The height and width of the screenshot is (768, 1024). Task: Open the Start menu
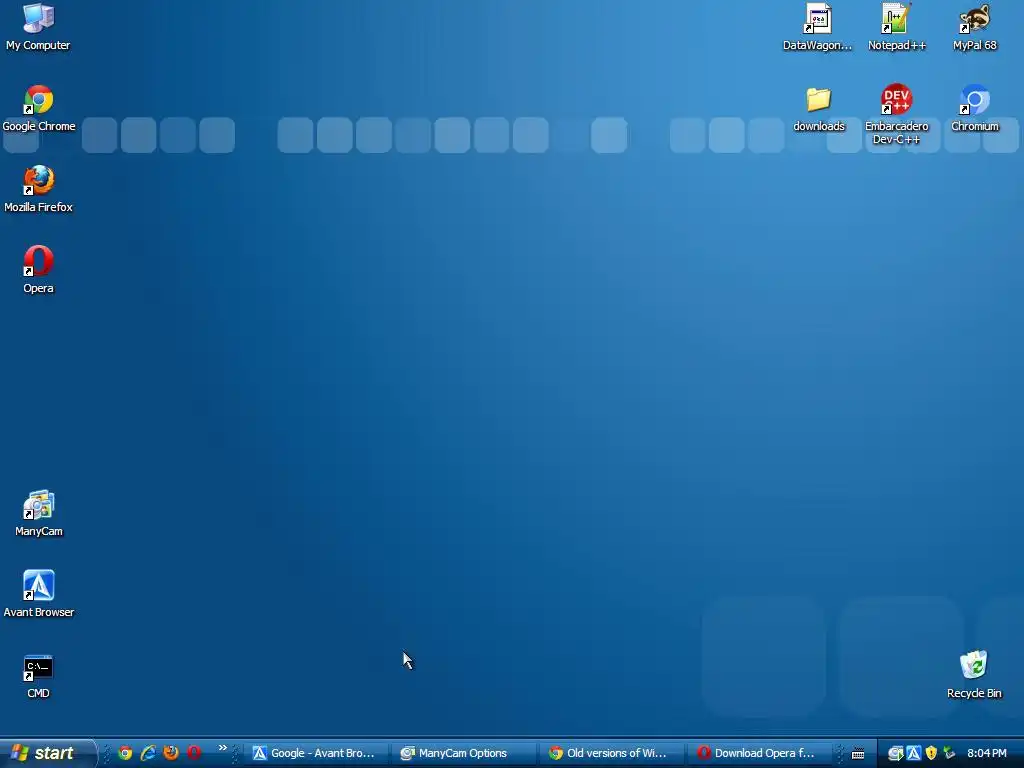click(x=46, y=753)
